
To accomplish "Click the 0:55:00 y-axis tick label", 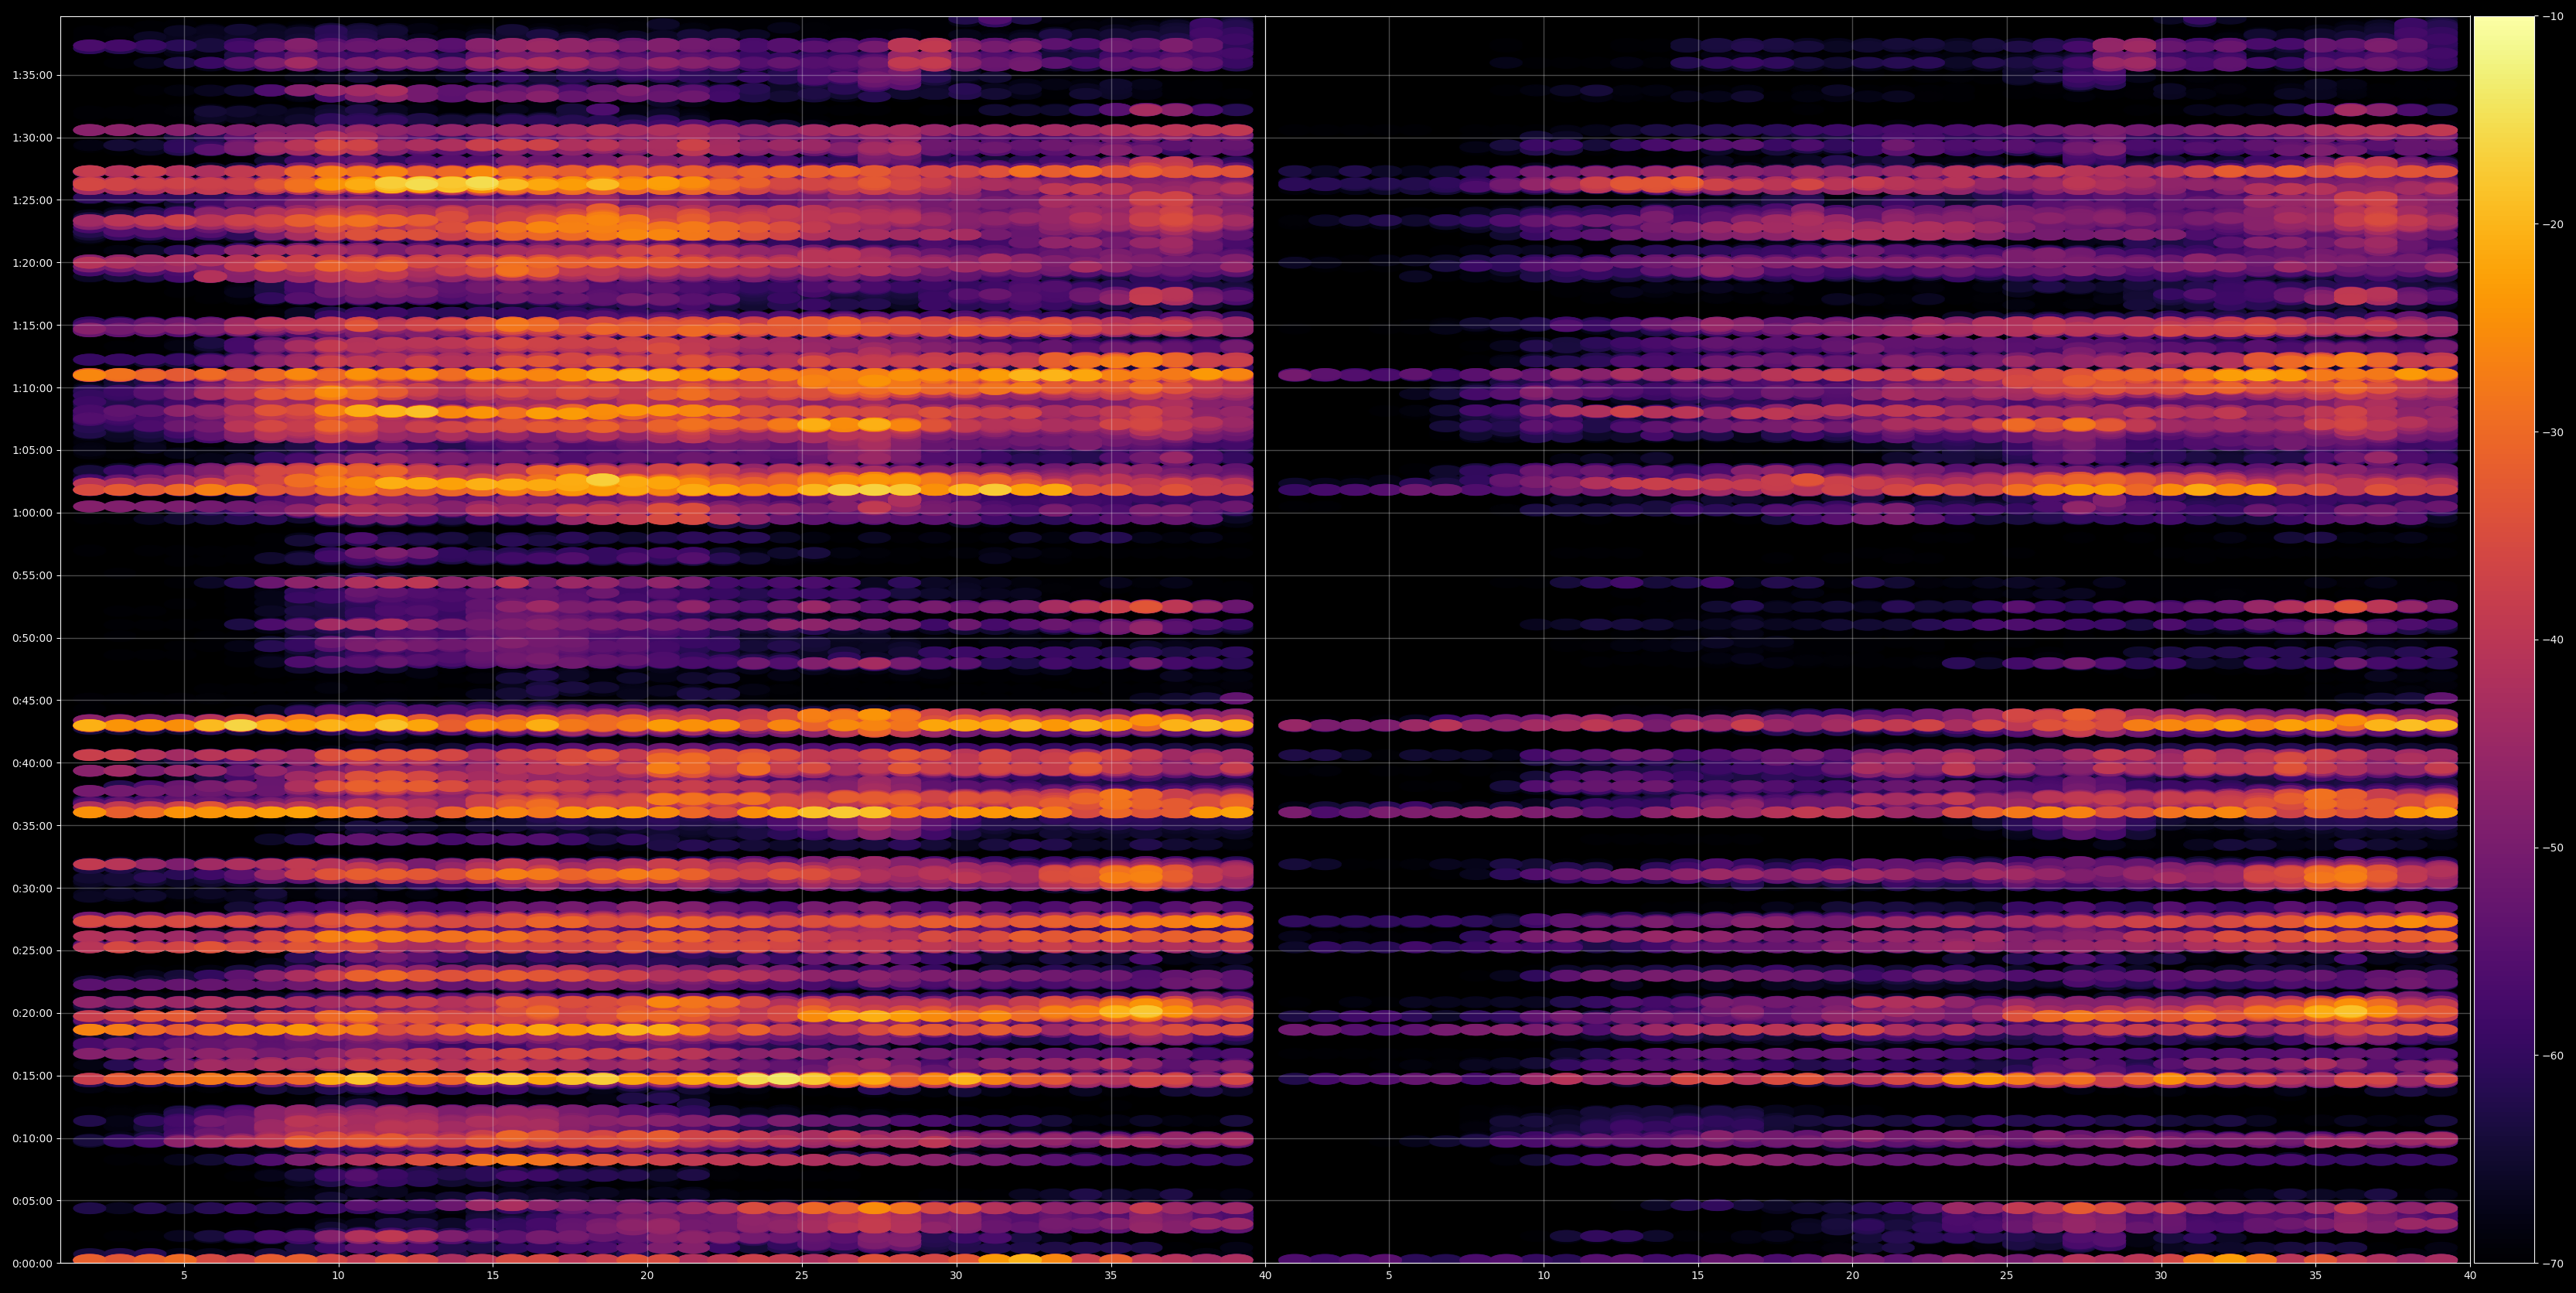I will click(x=32, y=576).
